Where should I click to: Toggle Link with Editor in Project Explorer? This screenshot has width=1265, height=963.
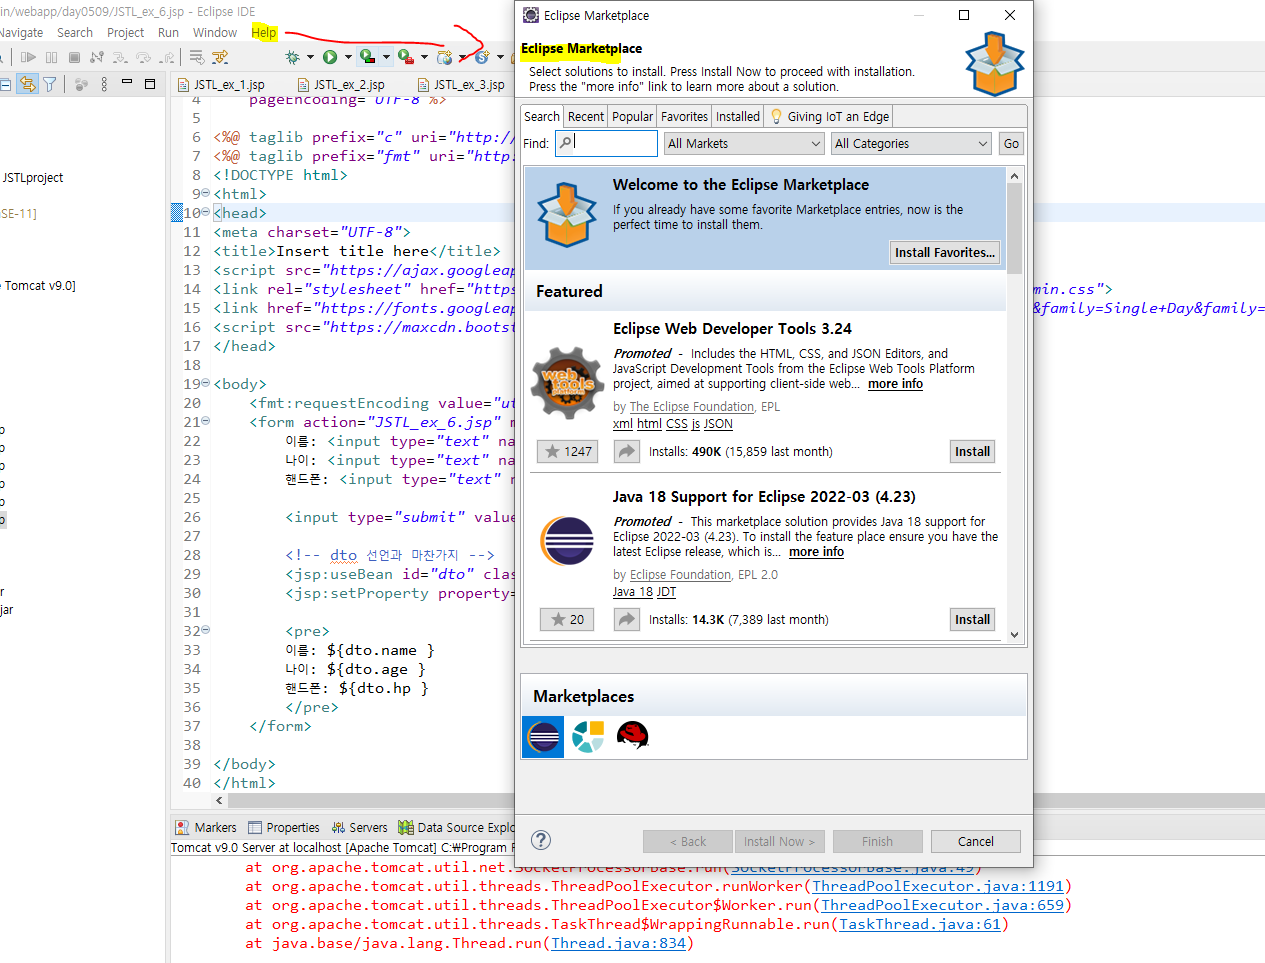click(27, 84)
